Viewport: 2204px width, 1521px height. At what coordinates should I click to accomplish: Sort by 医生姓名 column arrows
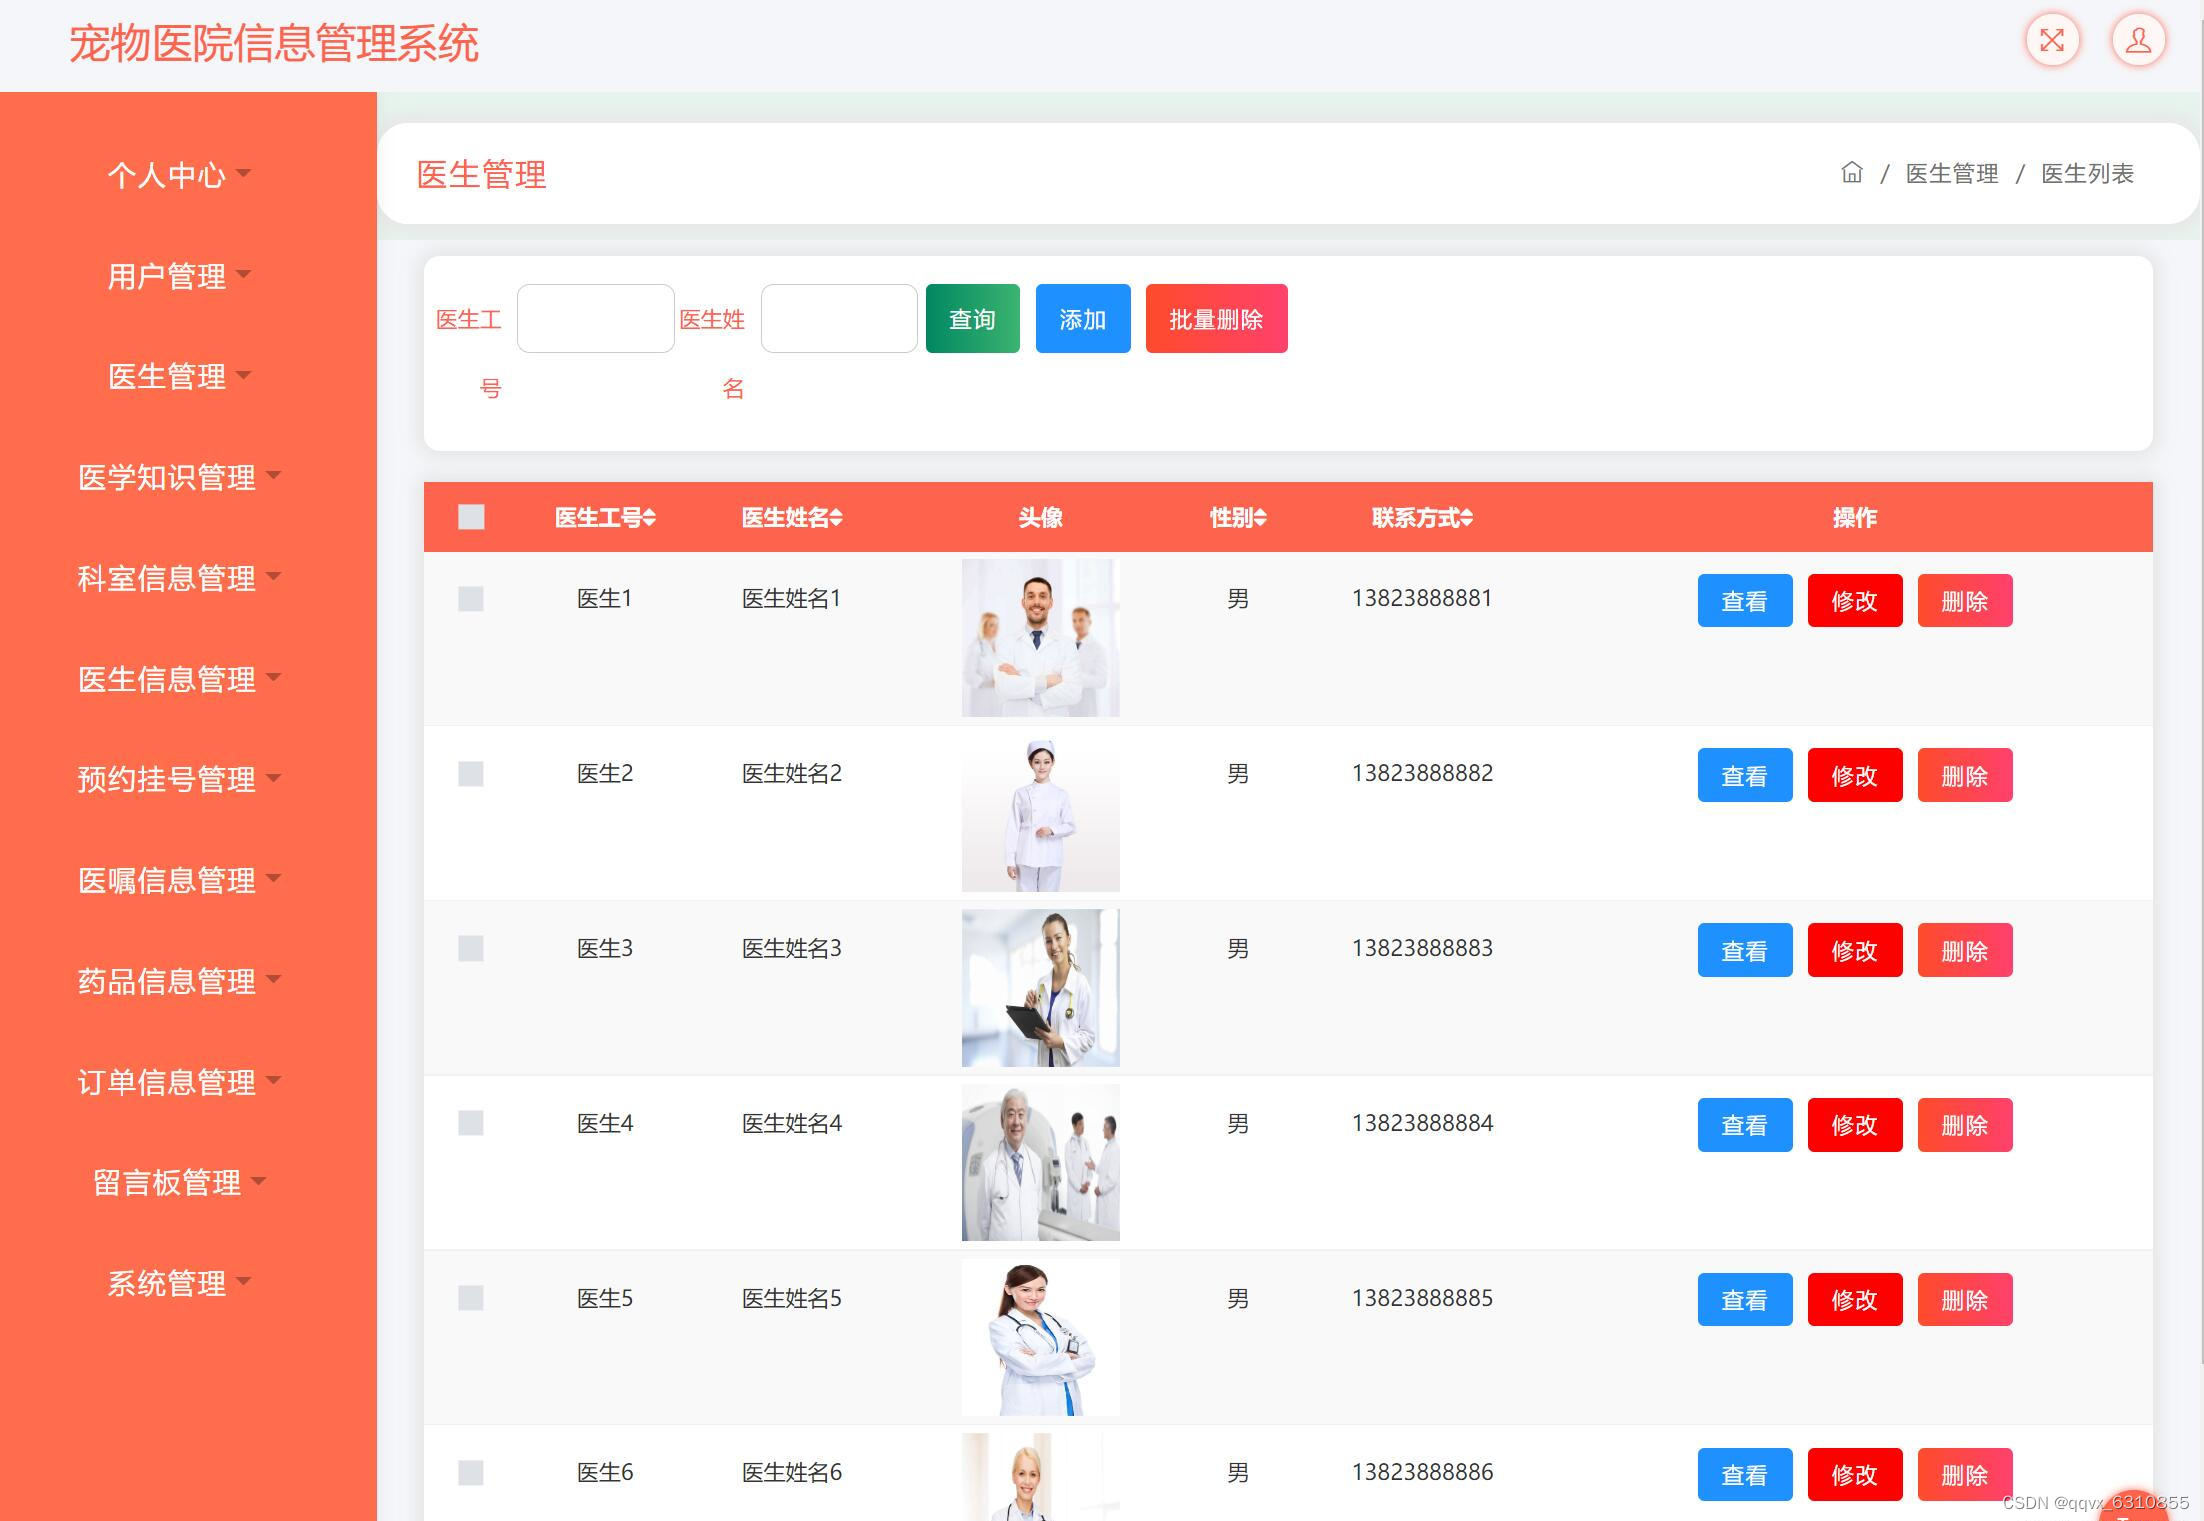pos(837,517)
